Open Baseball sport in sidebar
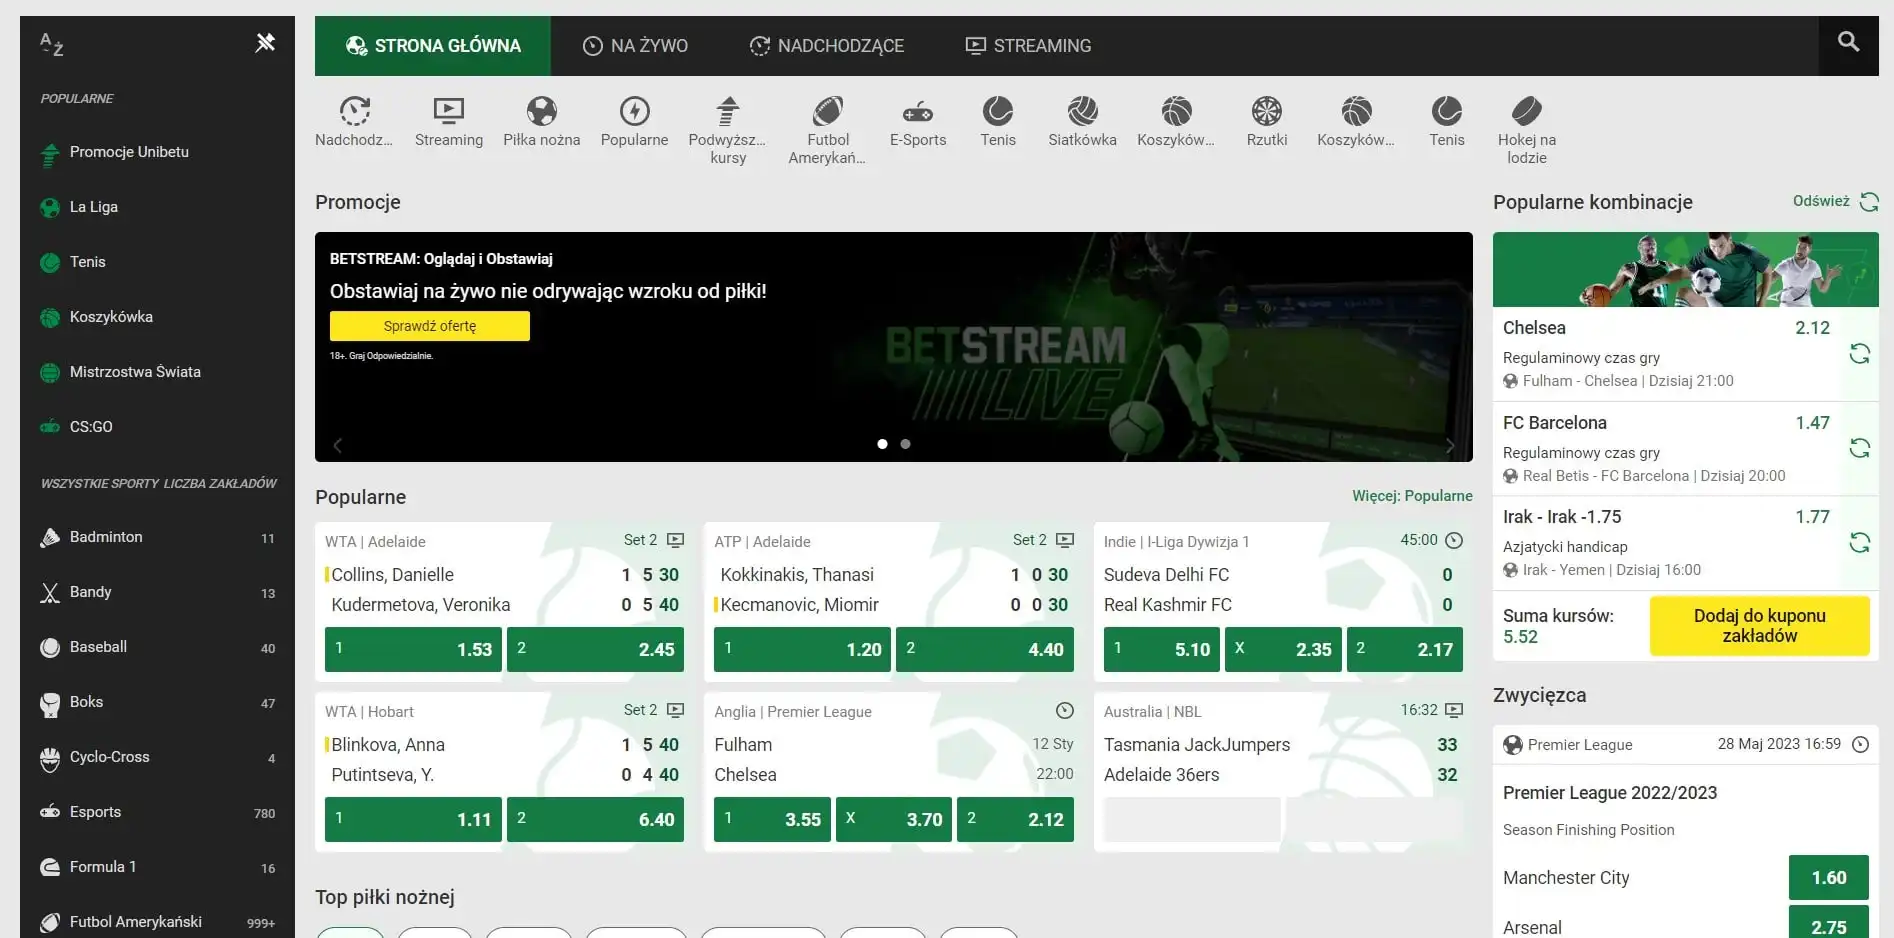1894x938 pixels. (x=157, y=647)
